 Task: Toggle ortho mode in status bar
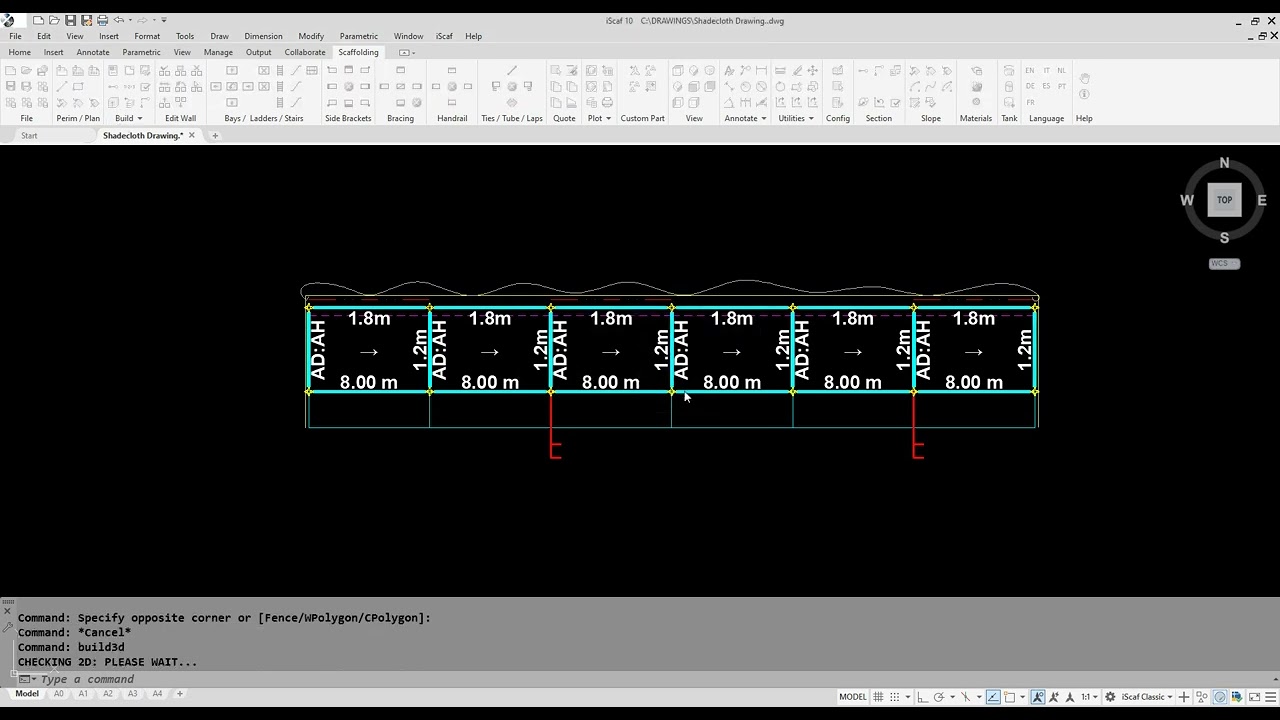point(922,697)
